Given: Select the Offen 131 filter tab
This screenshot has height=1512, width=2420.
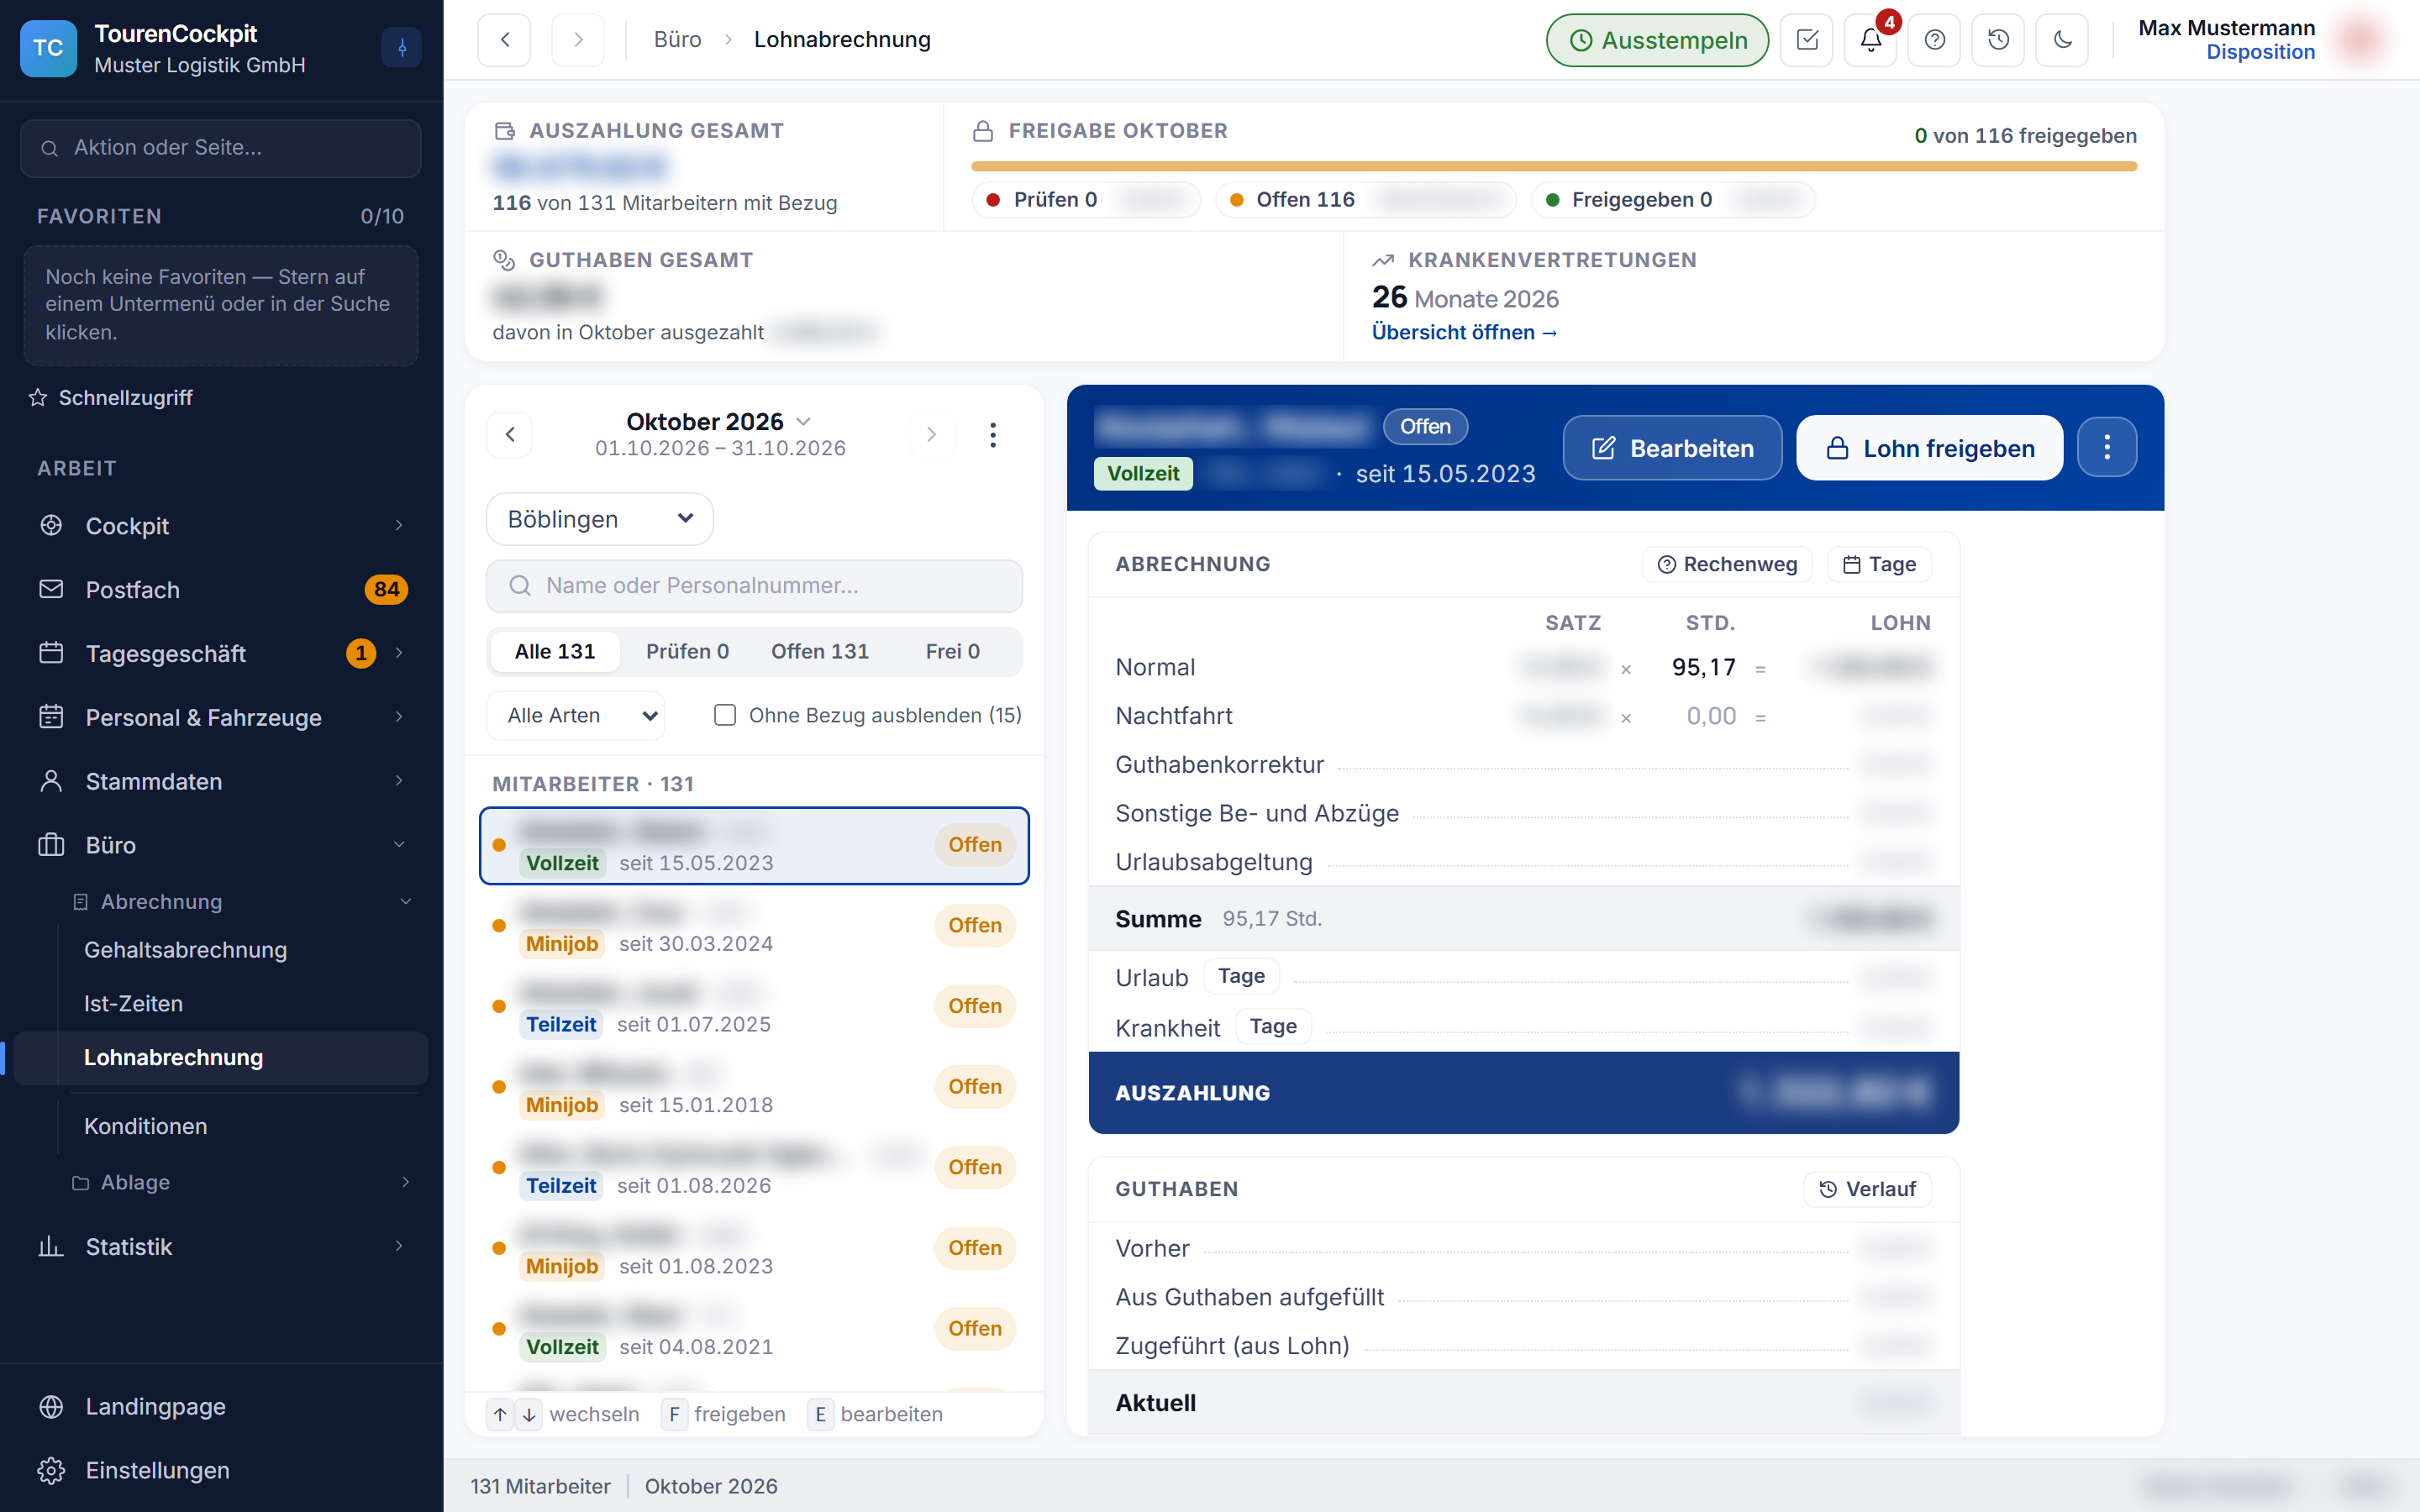Looking at the screenshot, I should (x=819, y=651).
